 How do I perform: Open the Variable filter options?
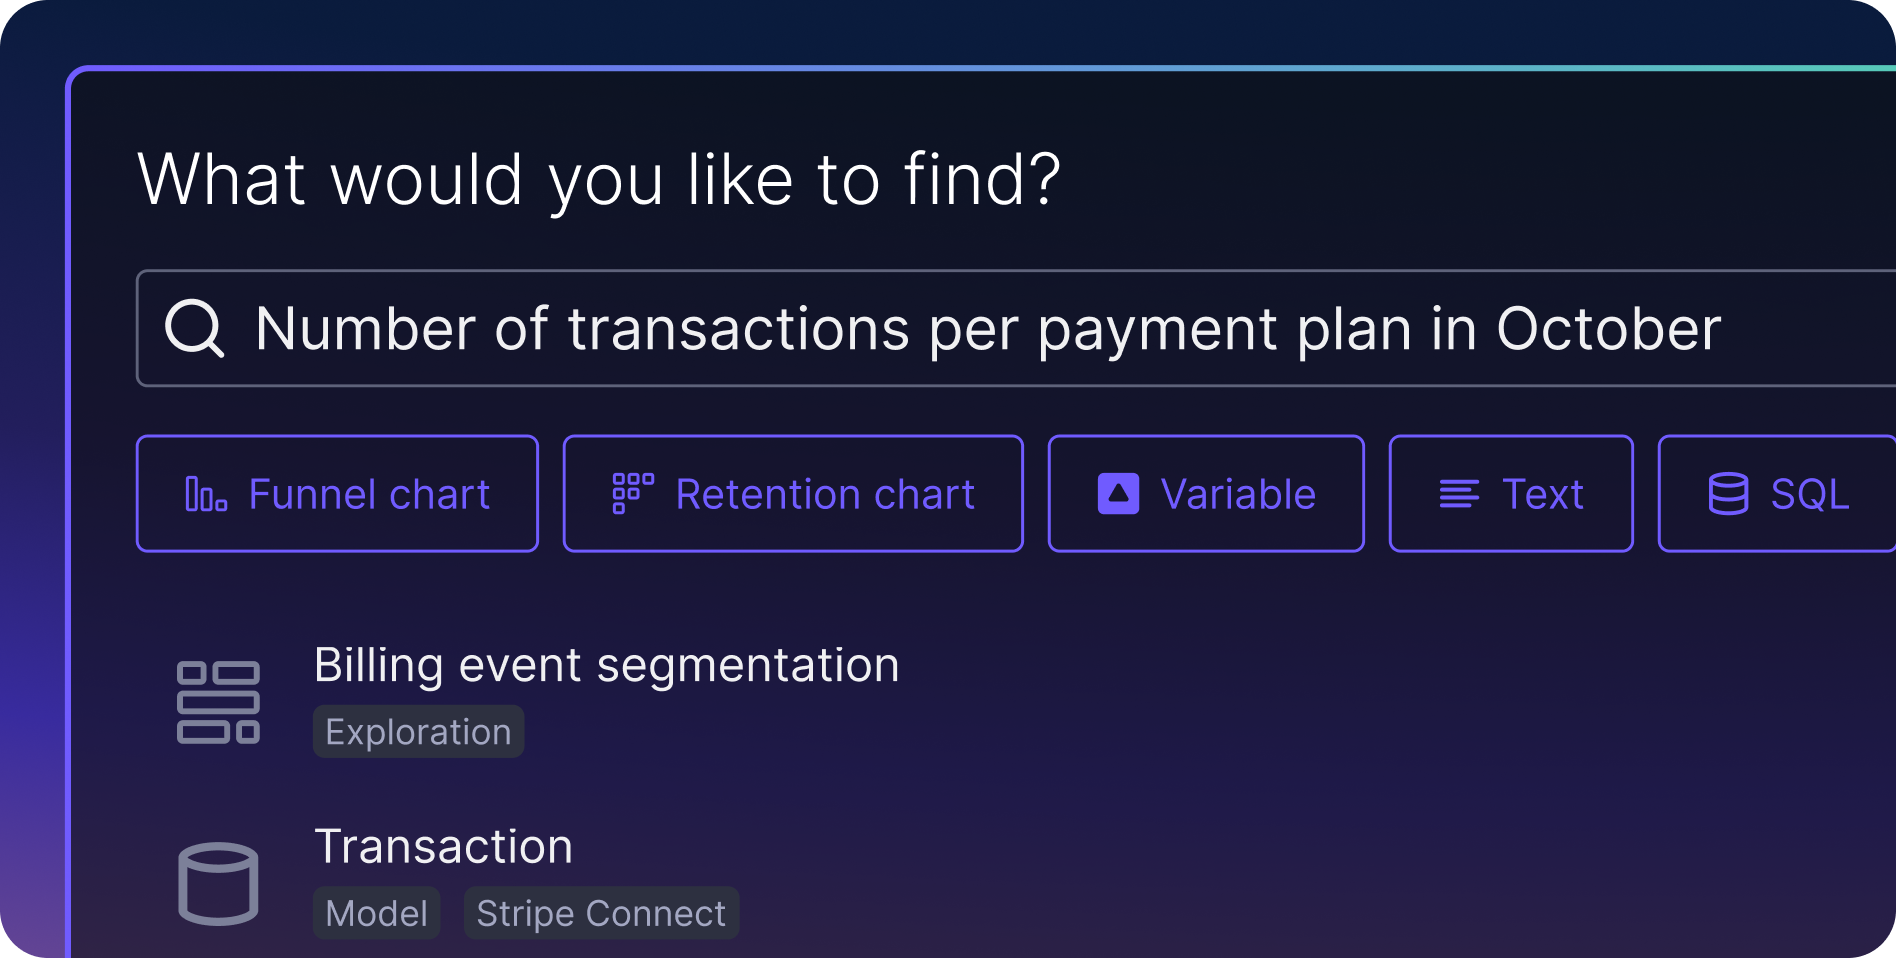coord(1205,493)
